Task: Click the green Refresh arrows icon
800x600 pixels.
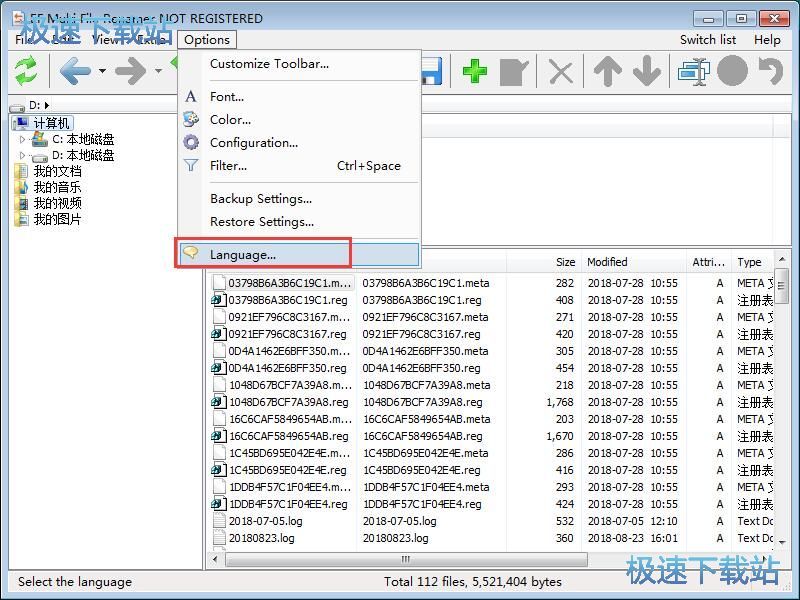Action: [x=26, y=70]
